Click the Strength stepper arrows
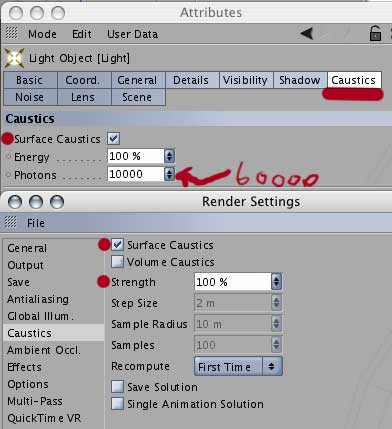This screenshot has width=392, height=429. click(x=276, y=282)
